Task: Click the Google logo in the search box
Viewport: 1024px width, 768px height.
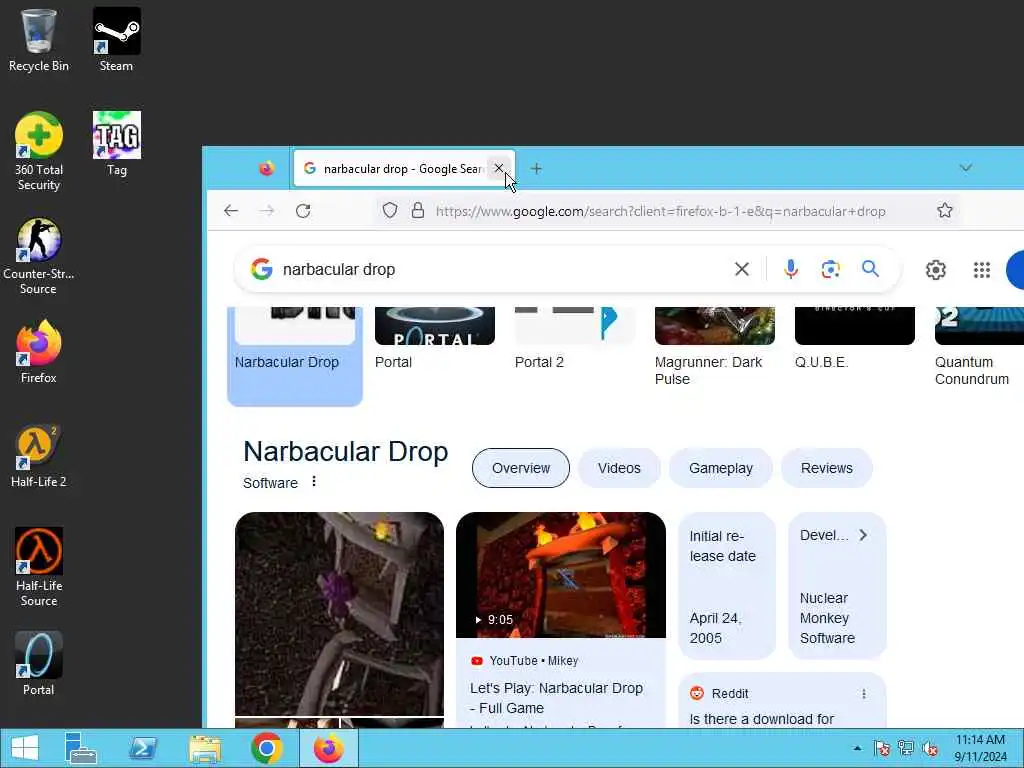Action: [261, 269]
